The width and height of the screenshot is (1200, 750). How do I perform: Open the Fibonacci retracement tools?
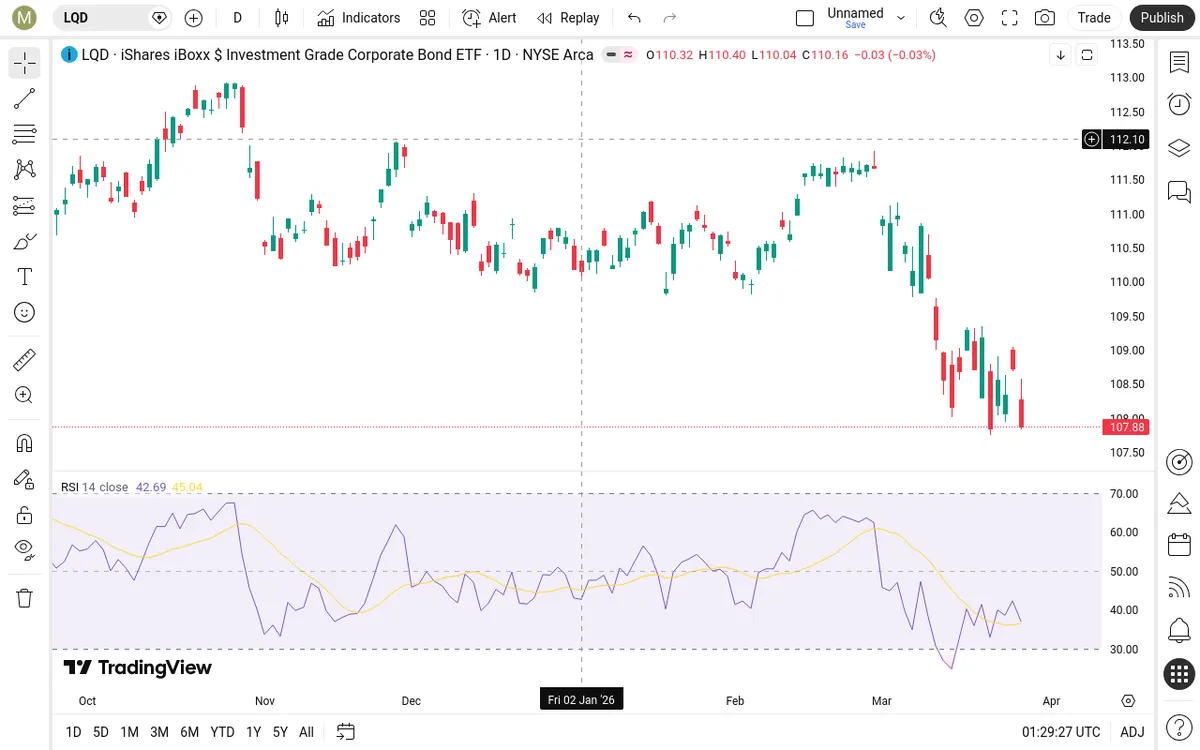point(25,134)
